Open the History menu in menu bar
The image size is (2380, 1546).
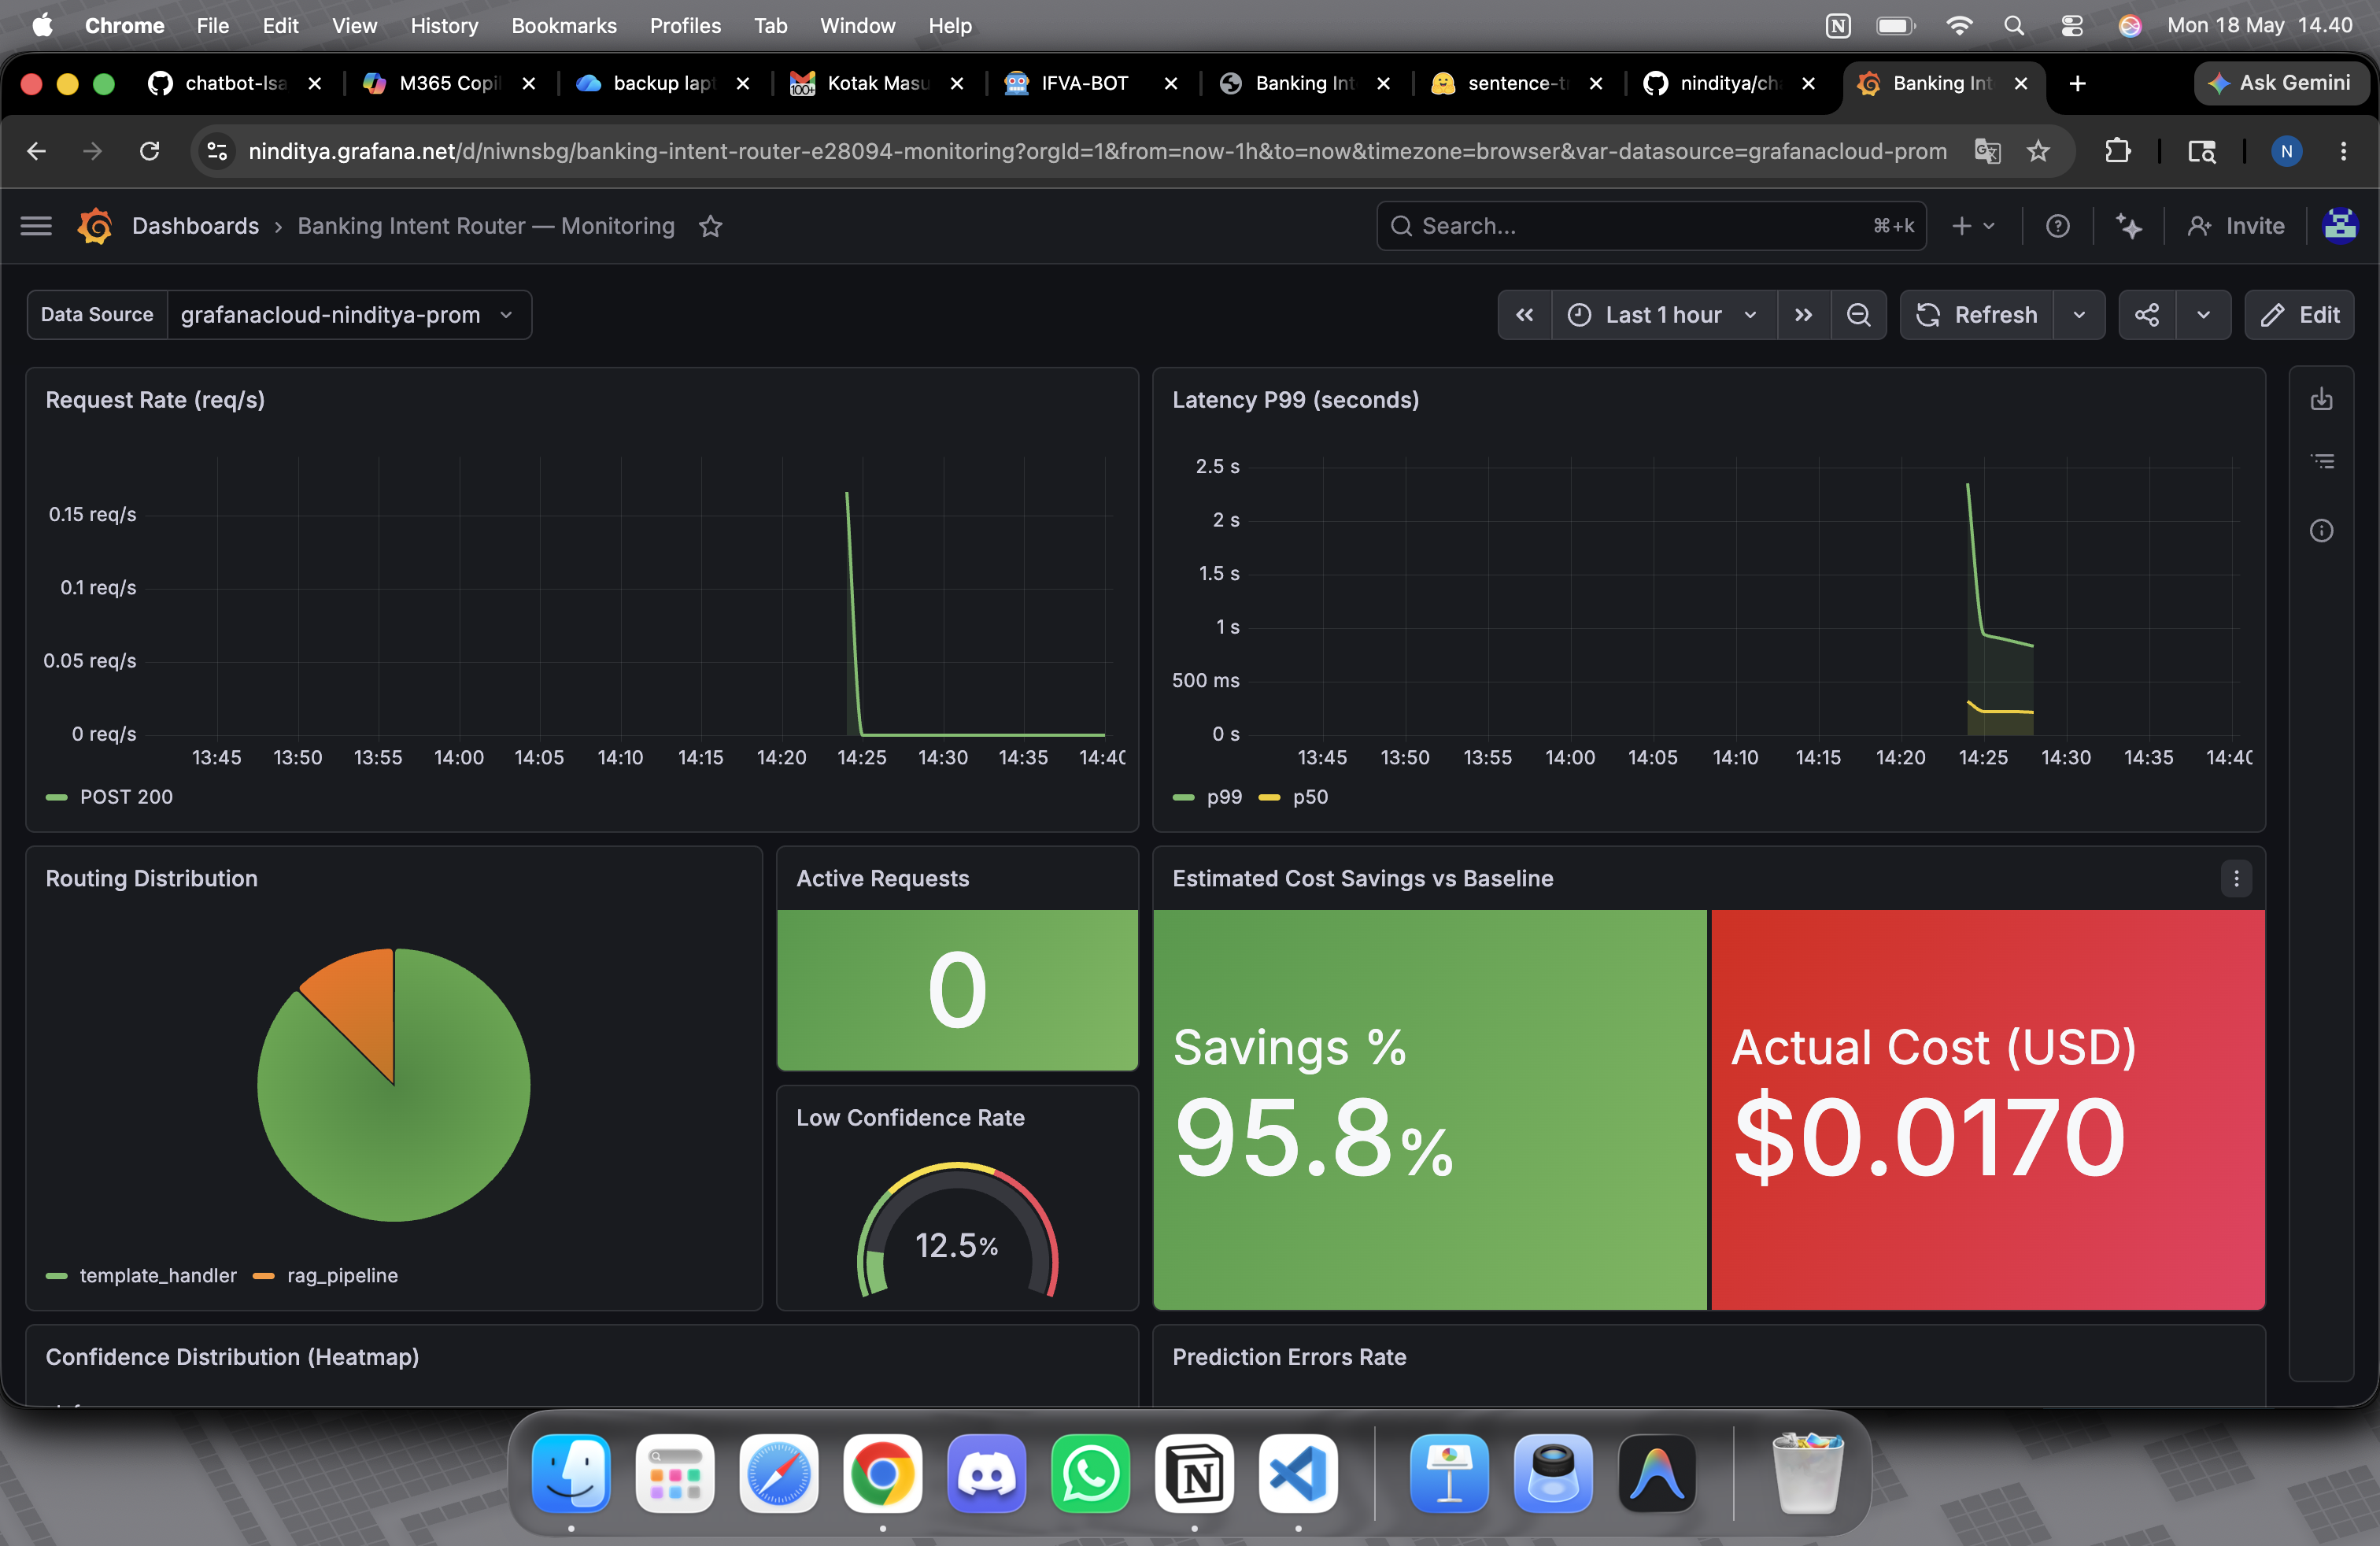coord(444,26)
